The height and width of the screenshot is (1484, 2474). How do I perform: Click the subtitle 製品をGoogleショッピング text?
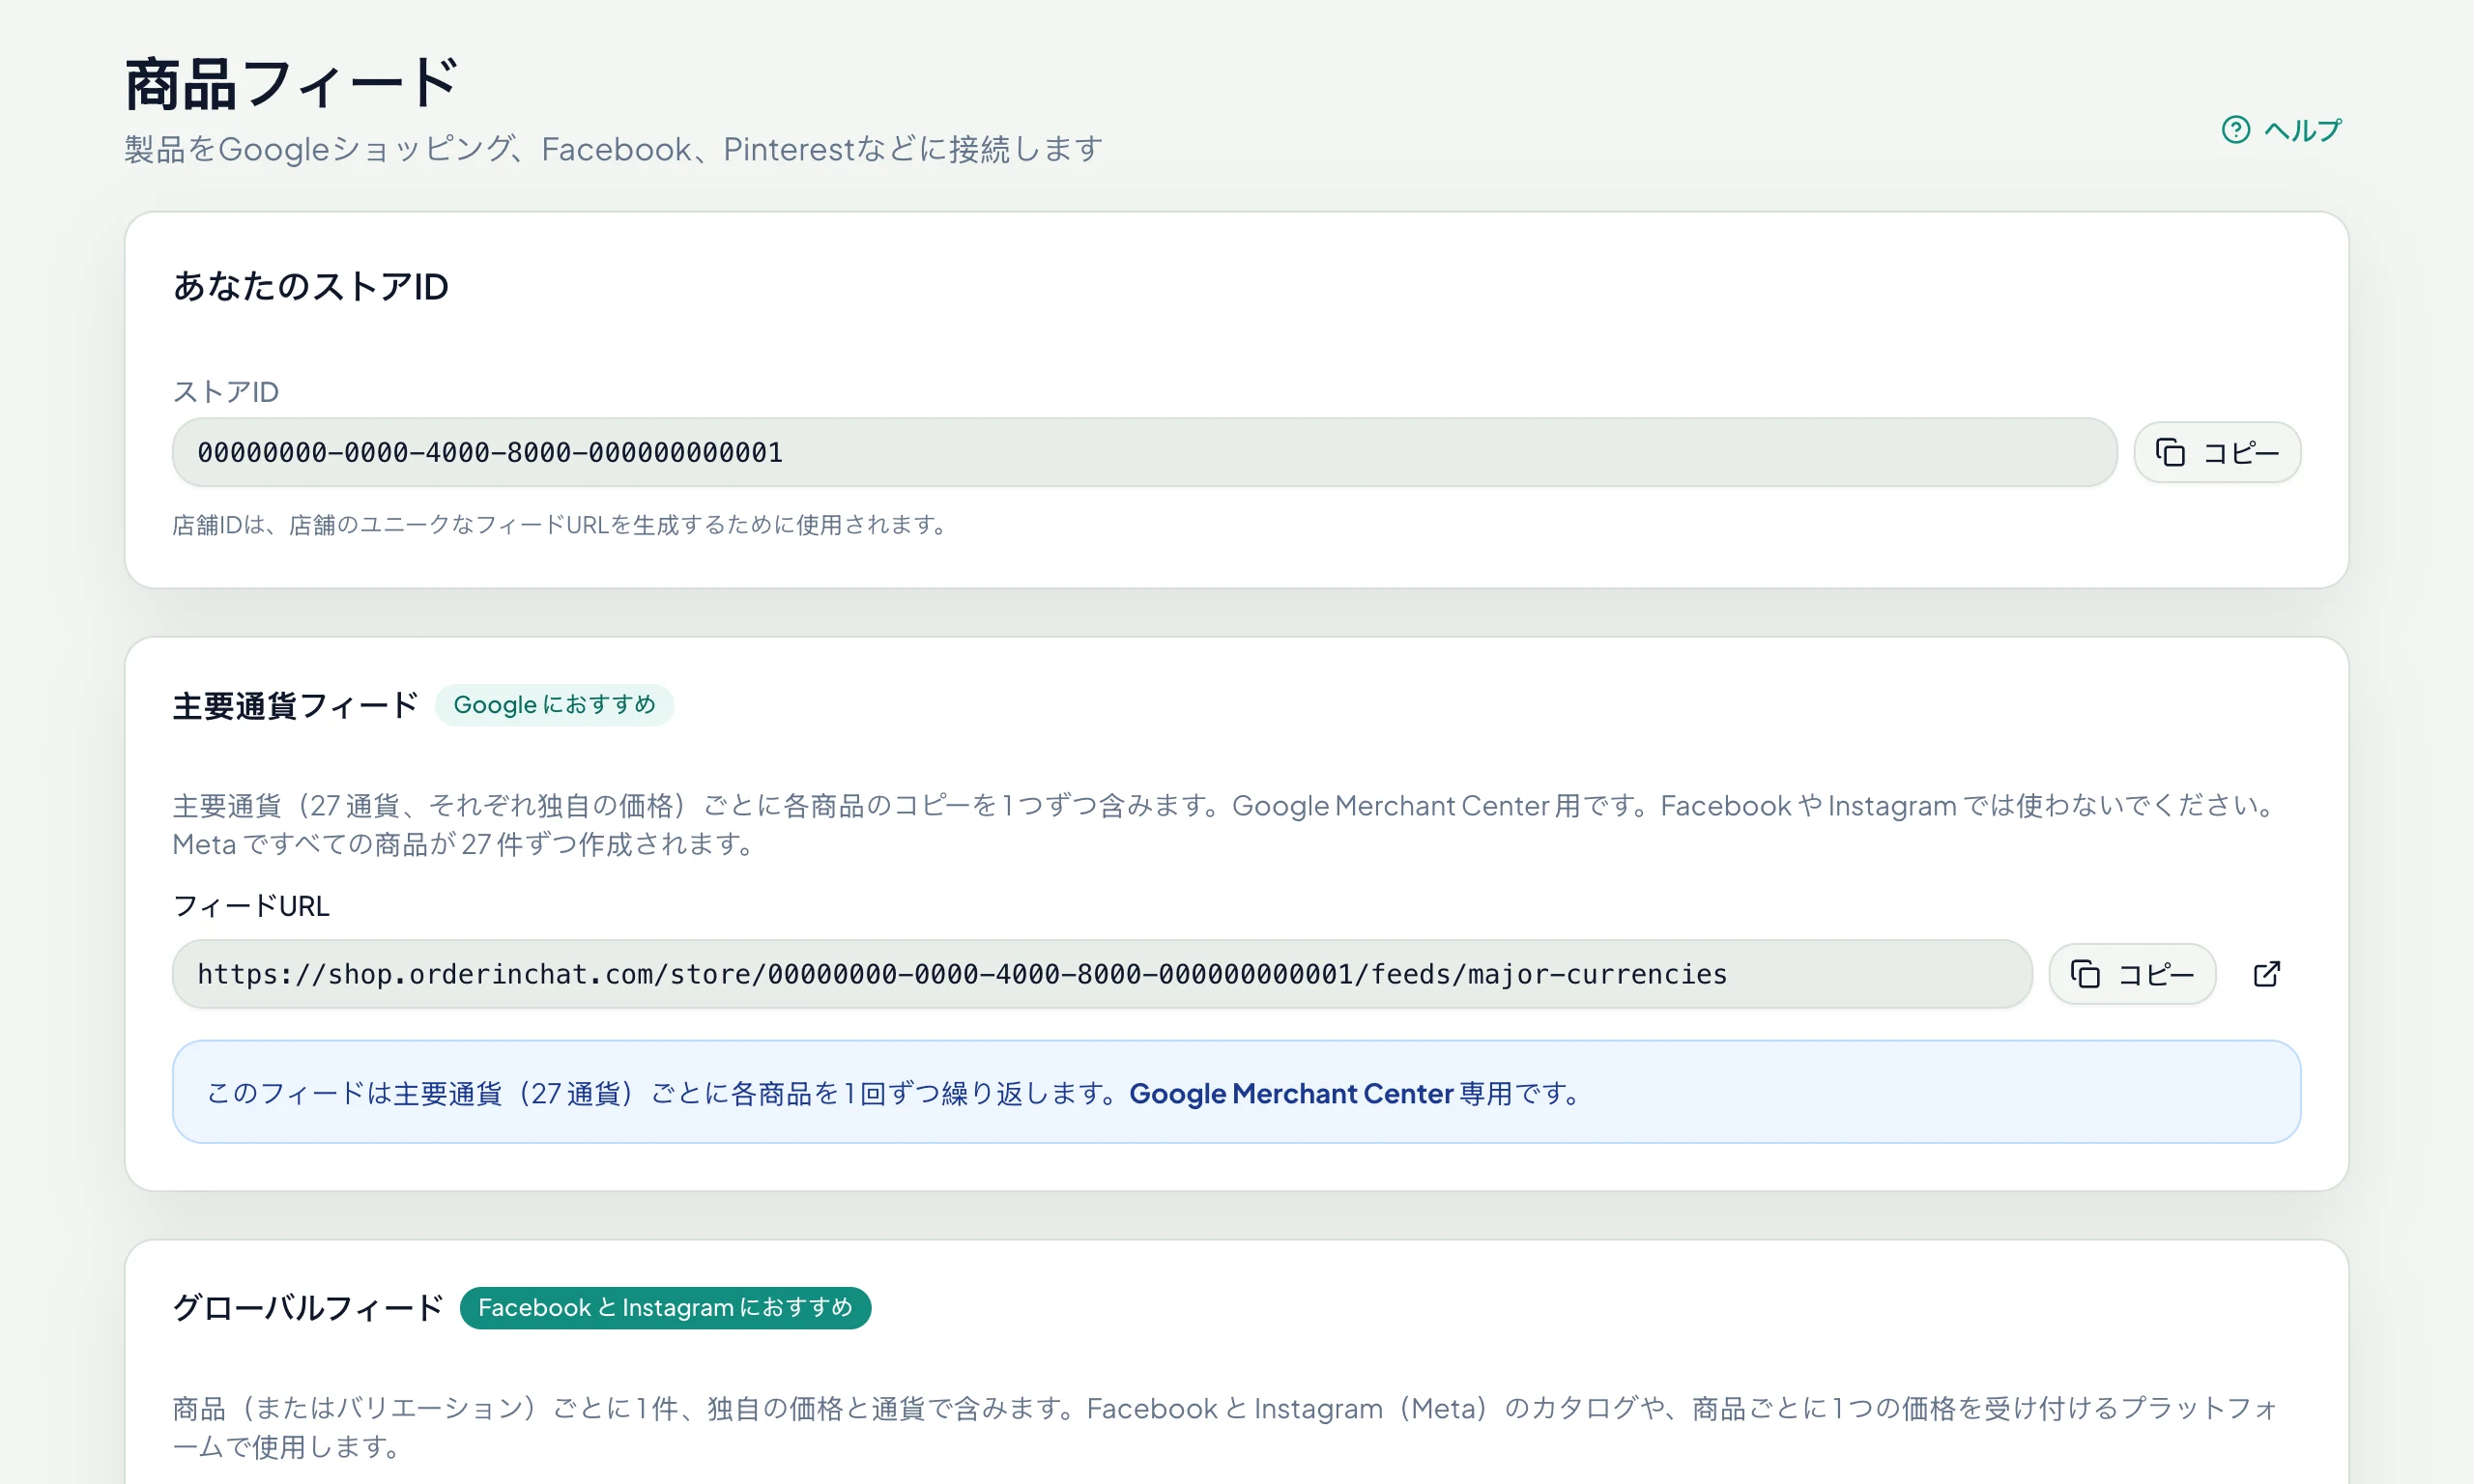(613, 150)
